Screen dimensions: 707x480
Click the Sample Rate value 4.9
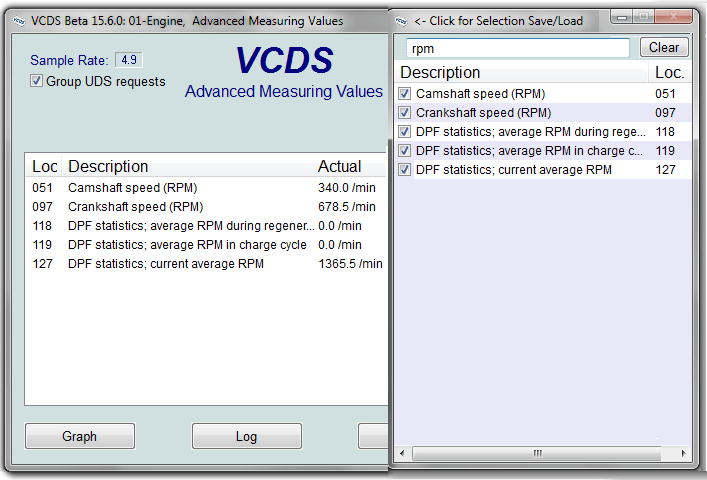(129, 60)
